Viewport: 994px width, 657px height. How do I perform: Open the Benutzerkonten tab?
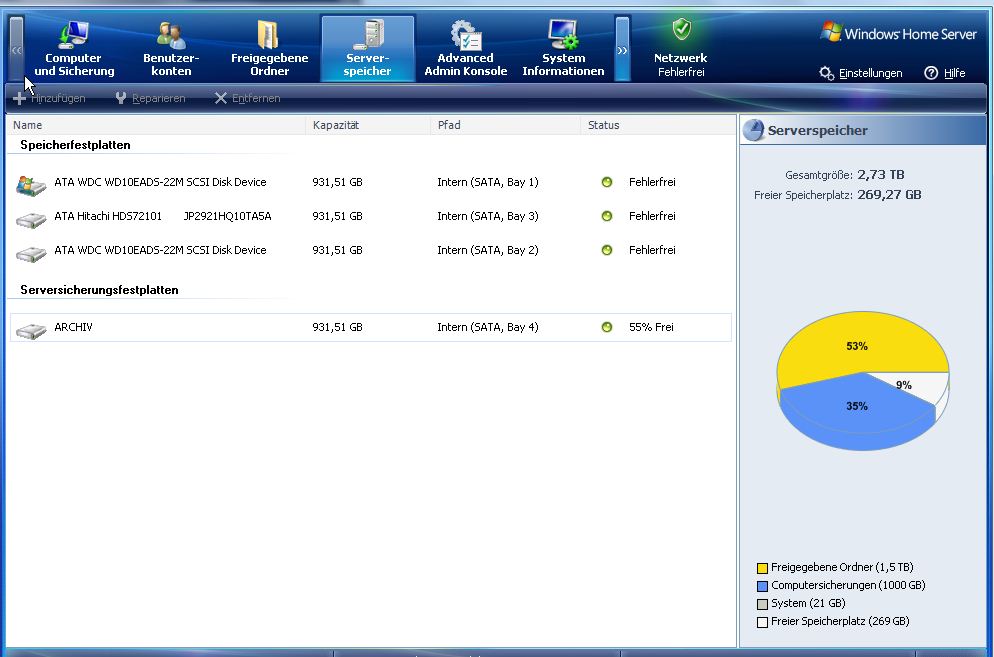click(x=171, y=48)
